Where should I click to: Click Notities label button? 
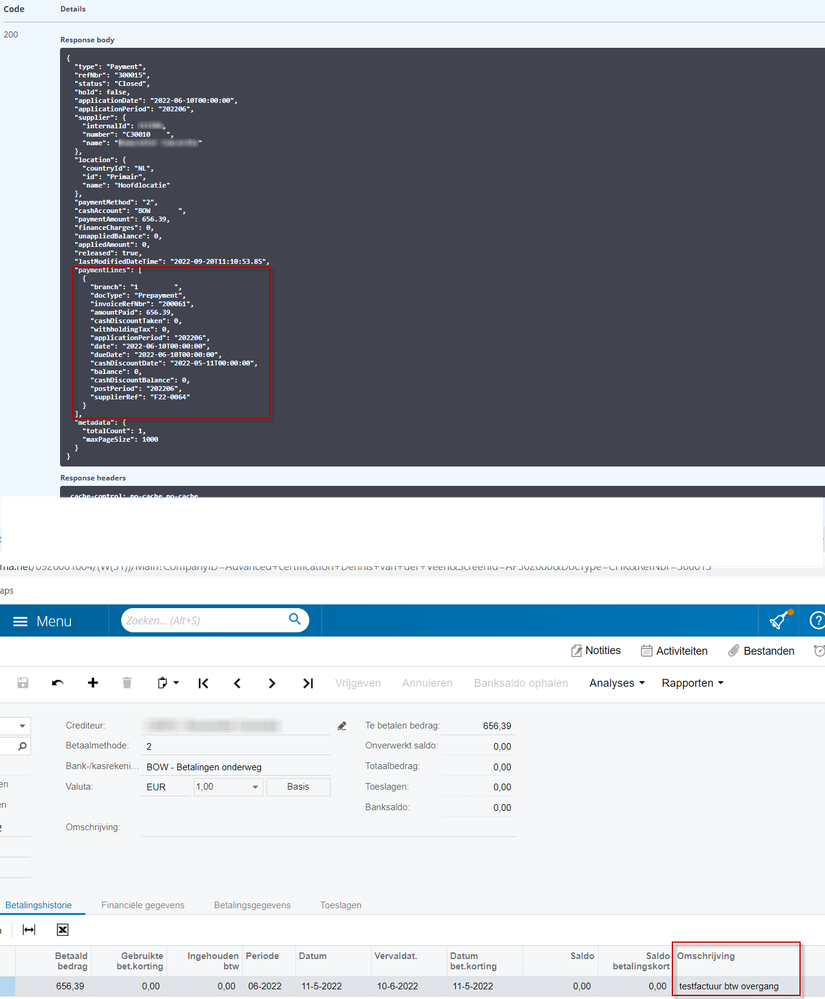tap(603, 650)
